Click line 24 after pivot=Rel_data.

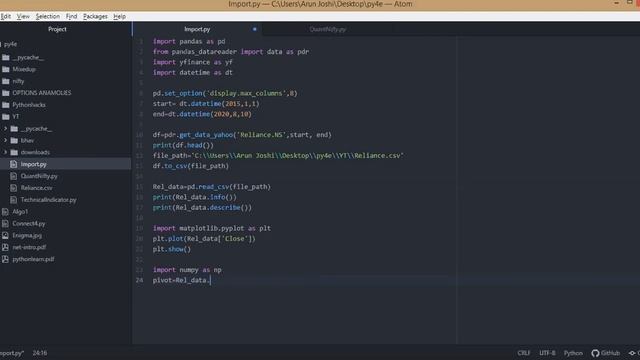[x=210, y=280]
